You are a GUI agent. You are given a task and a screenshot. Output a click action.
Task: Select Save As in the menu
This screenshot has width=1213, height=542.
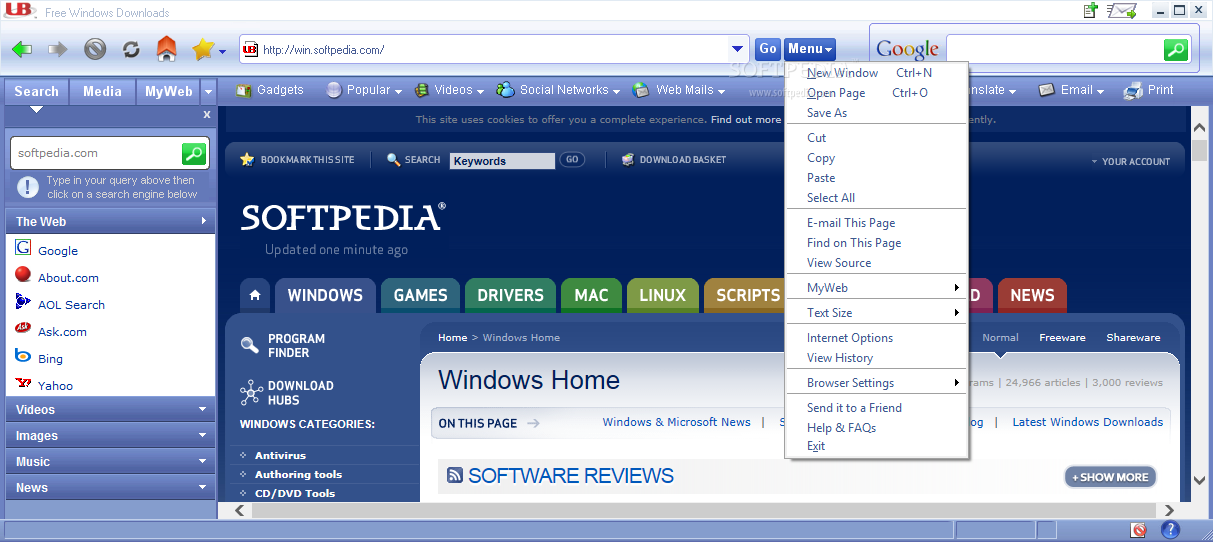click(876, 113)
